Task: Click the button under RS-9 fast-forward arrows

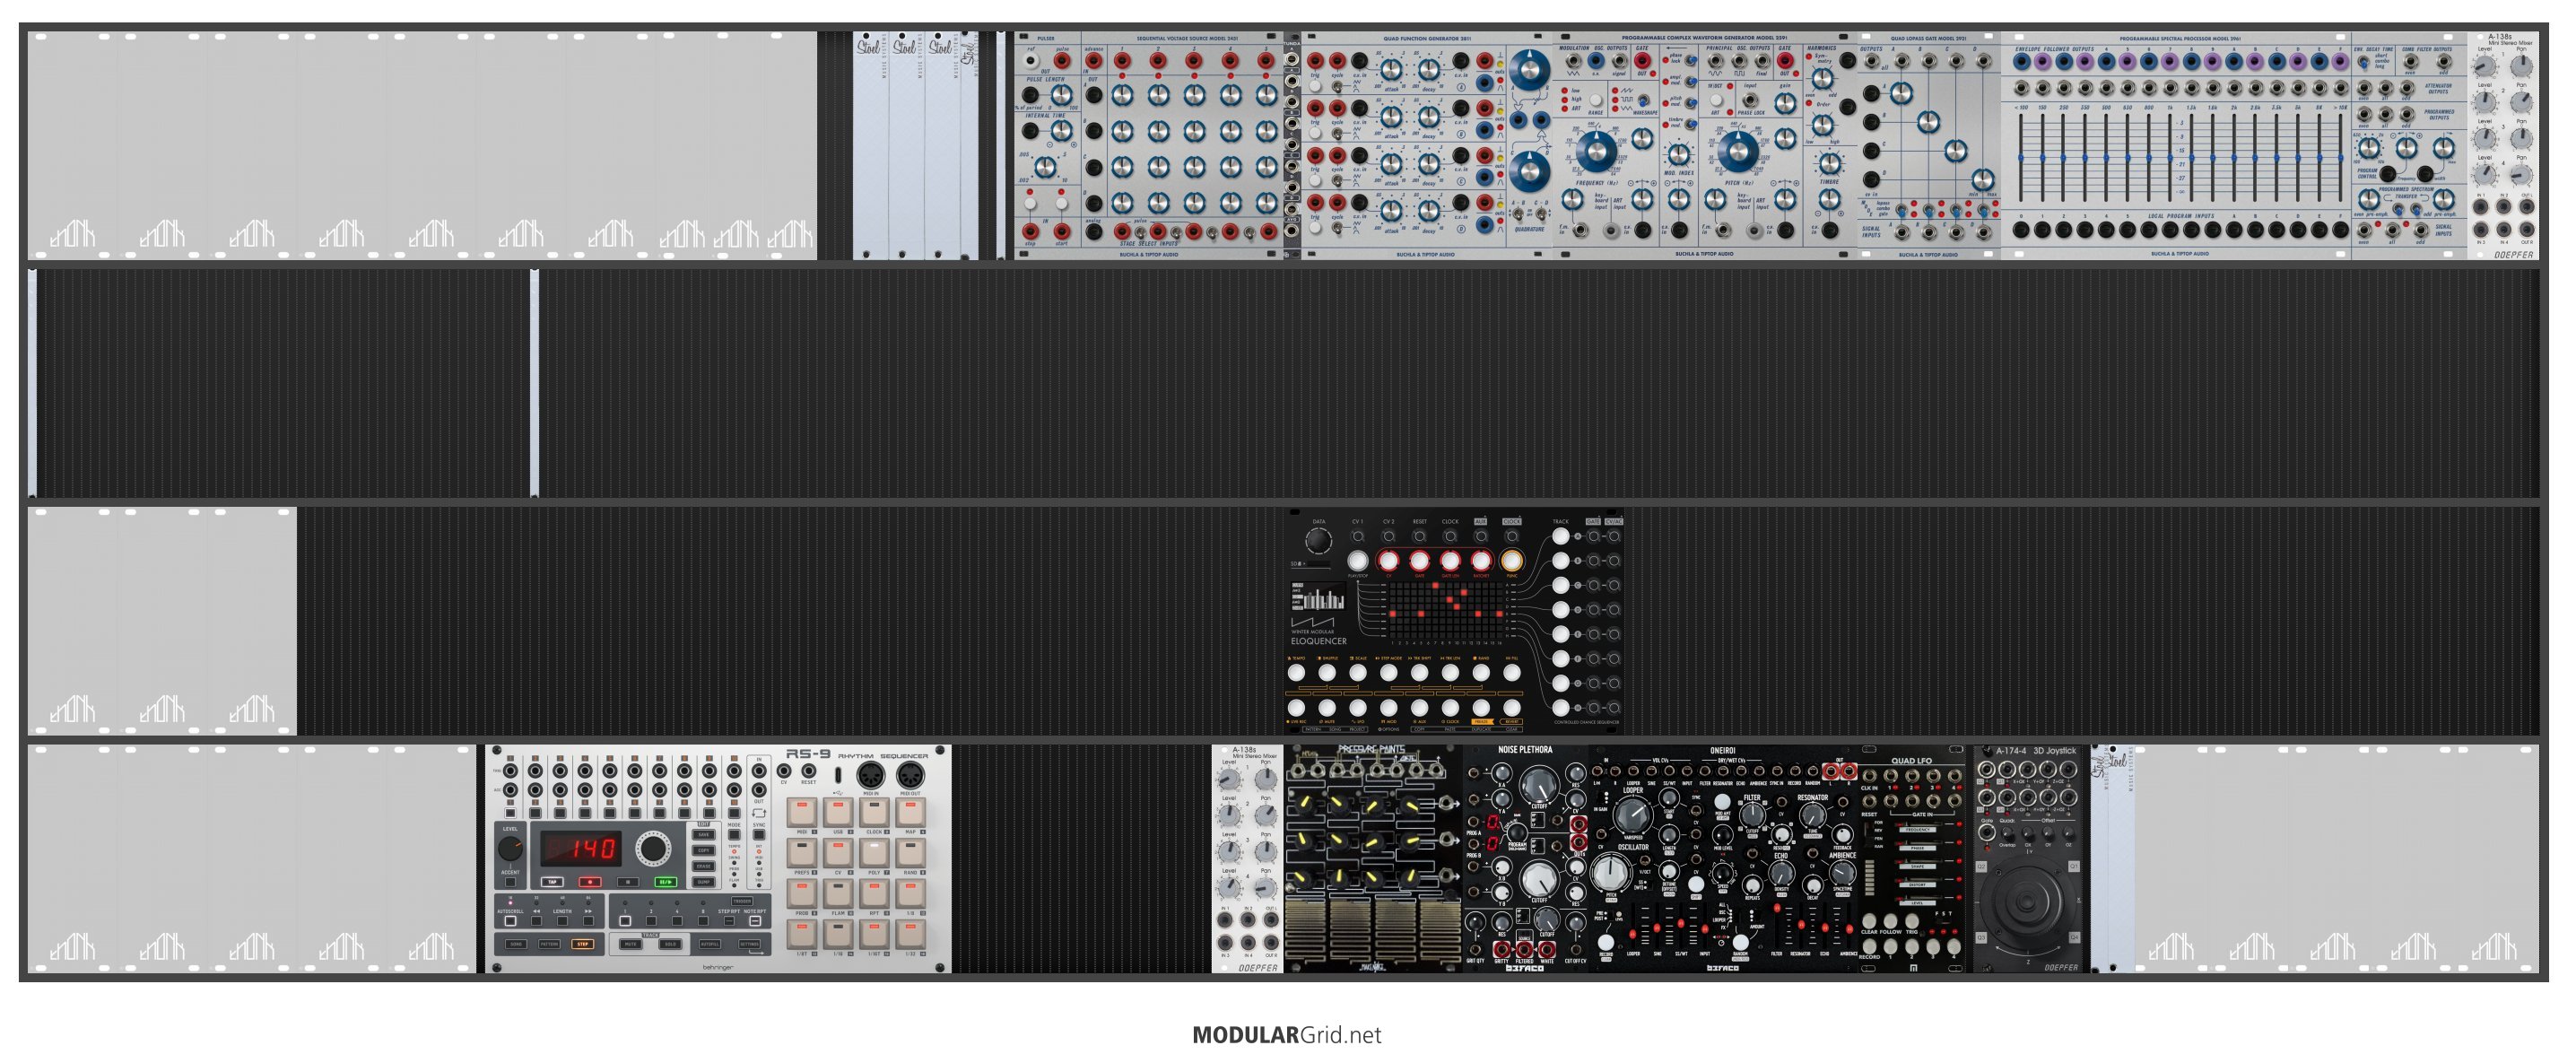Action: point(588,921)
